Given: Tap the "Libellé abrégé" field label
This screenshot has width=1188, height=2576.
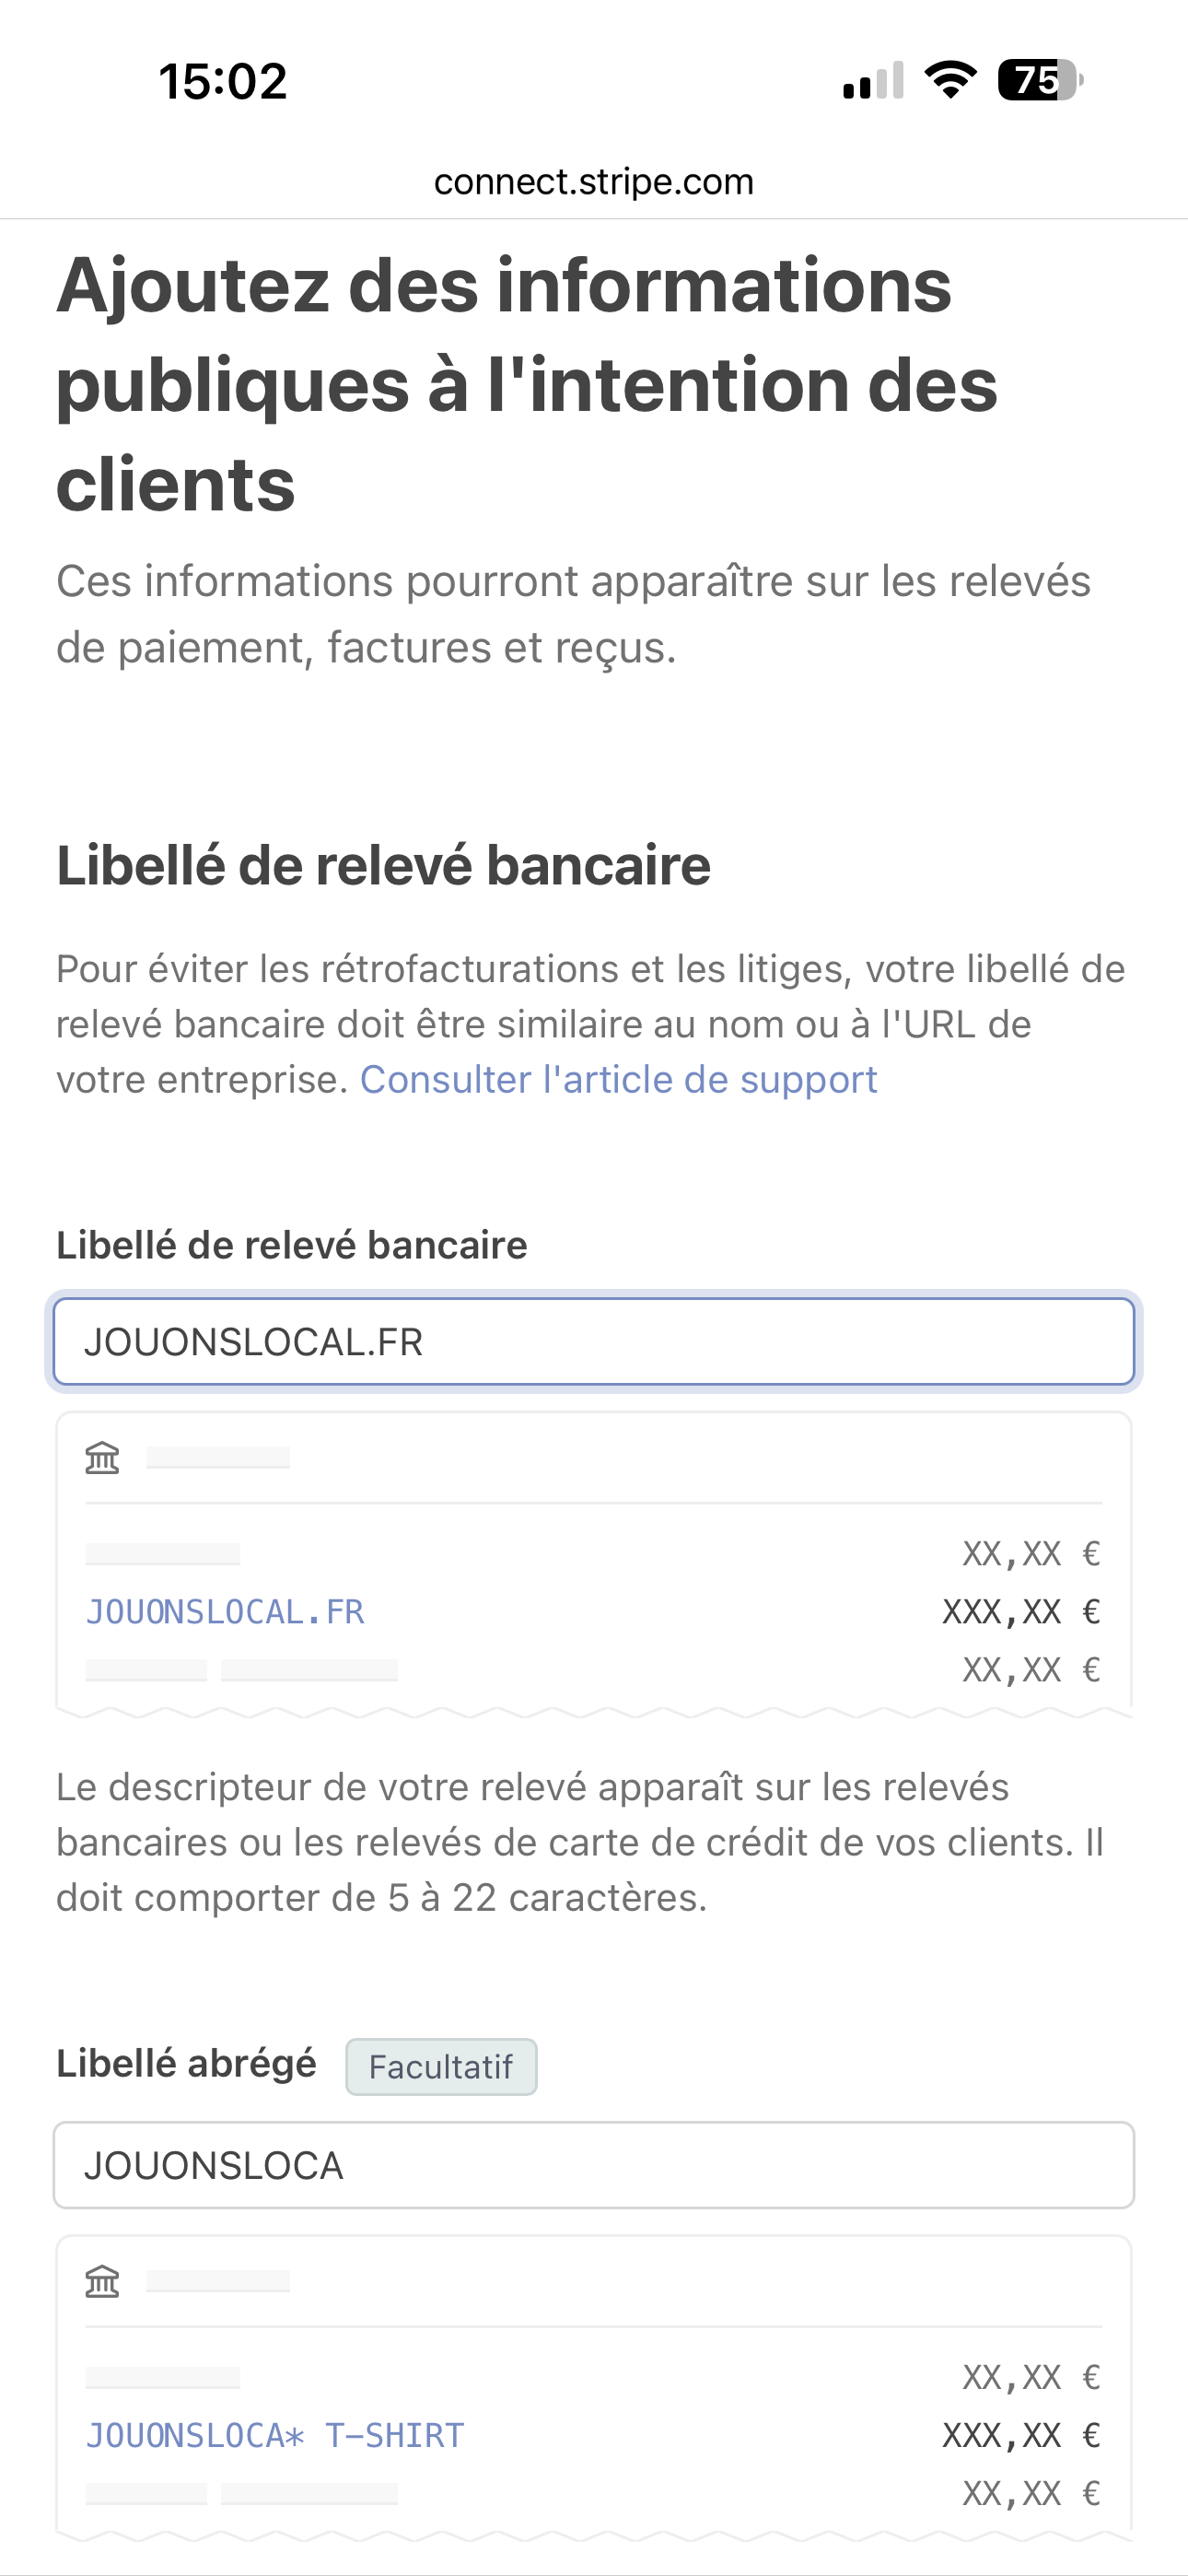Looking at the screenshot, I should pos(186,2064).
